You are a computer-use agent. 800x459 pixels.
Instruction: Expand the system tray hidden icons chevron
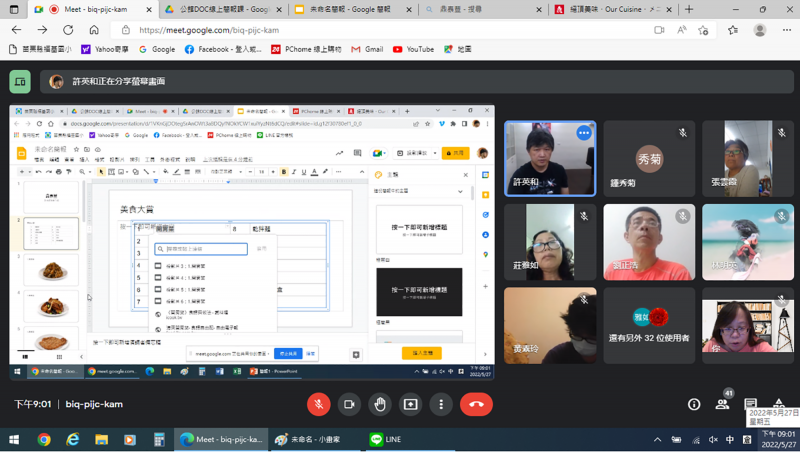(658, 440)
